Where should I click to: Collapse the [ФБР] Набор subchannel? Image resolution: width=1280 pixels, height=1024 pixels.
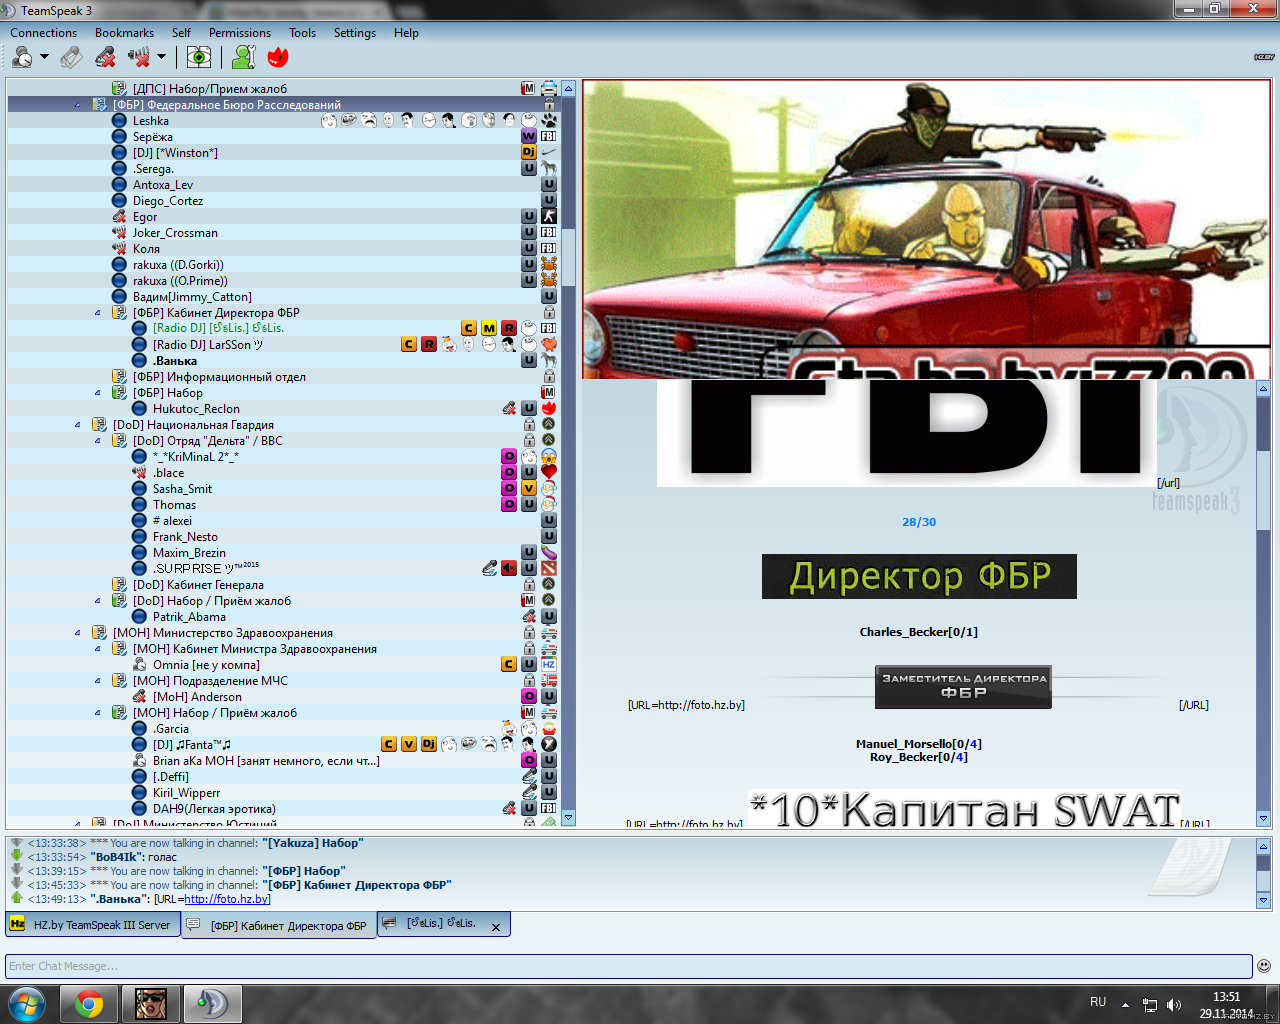pyautogui.click(x=98, y=393)
